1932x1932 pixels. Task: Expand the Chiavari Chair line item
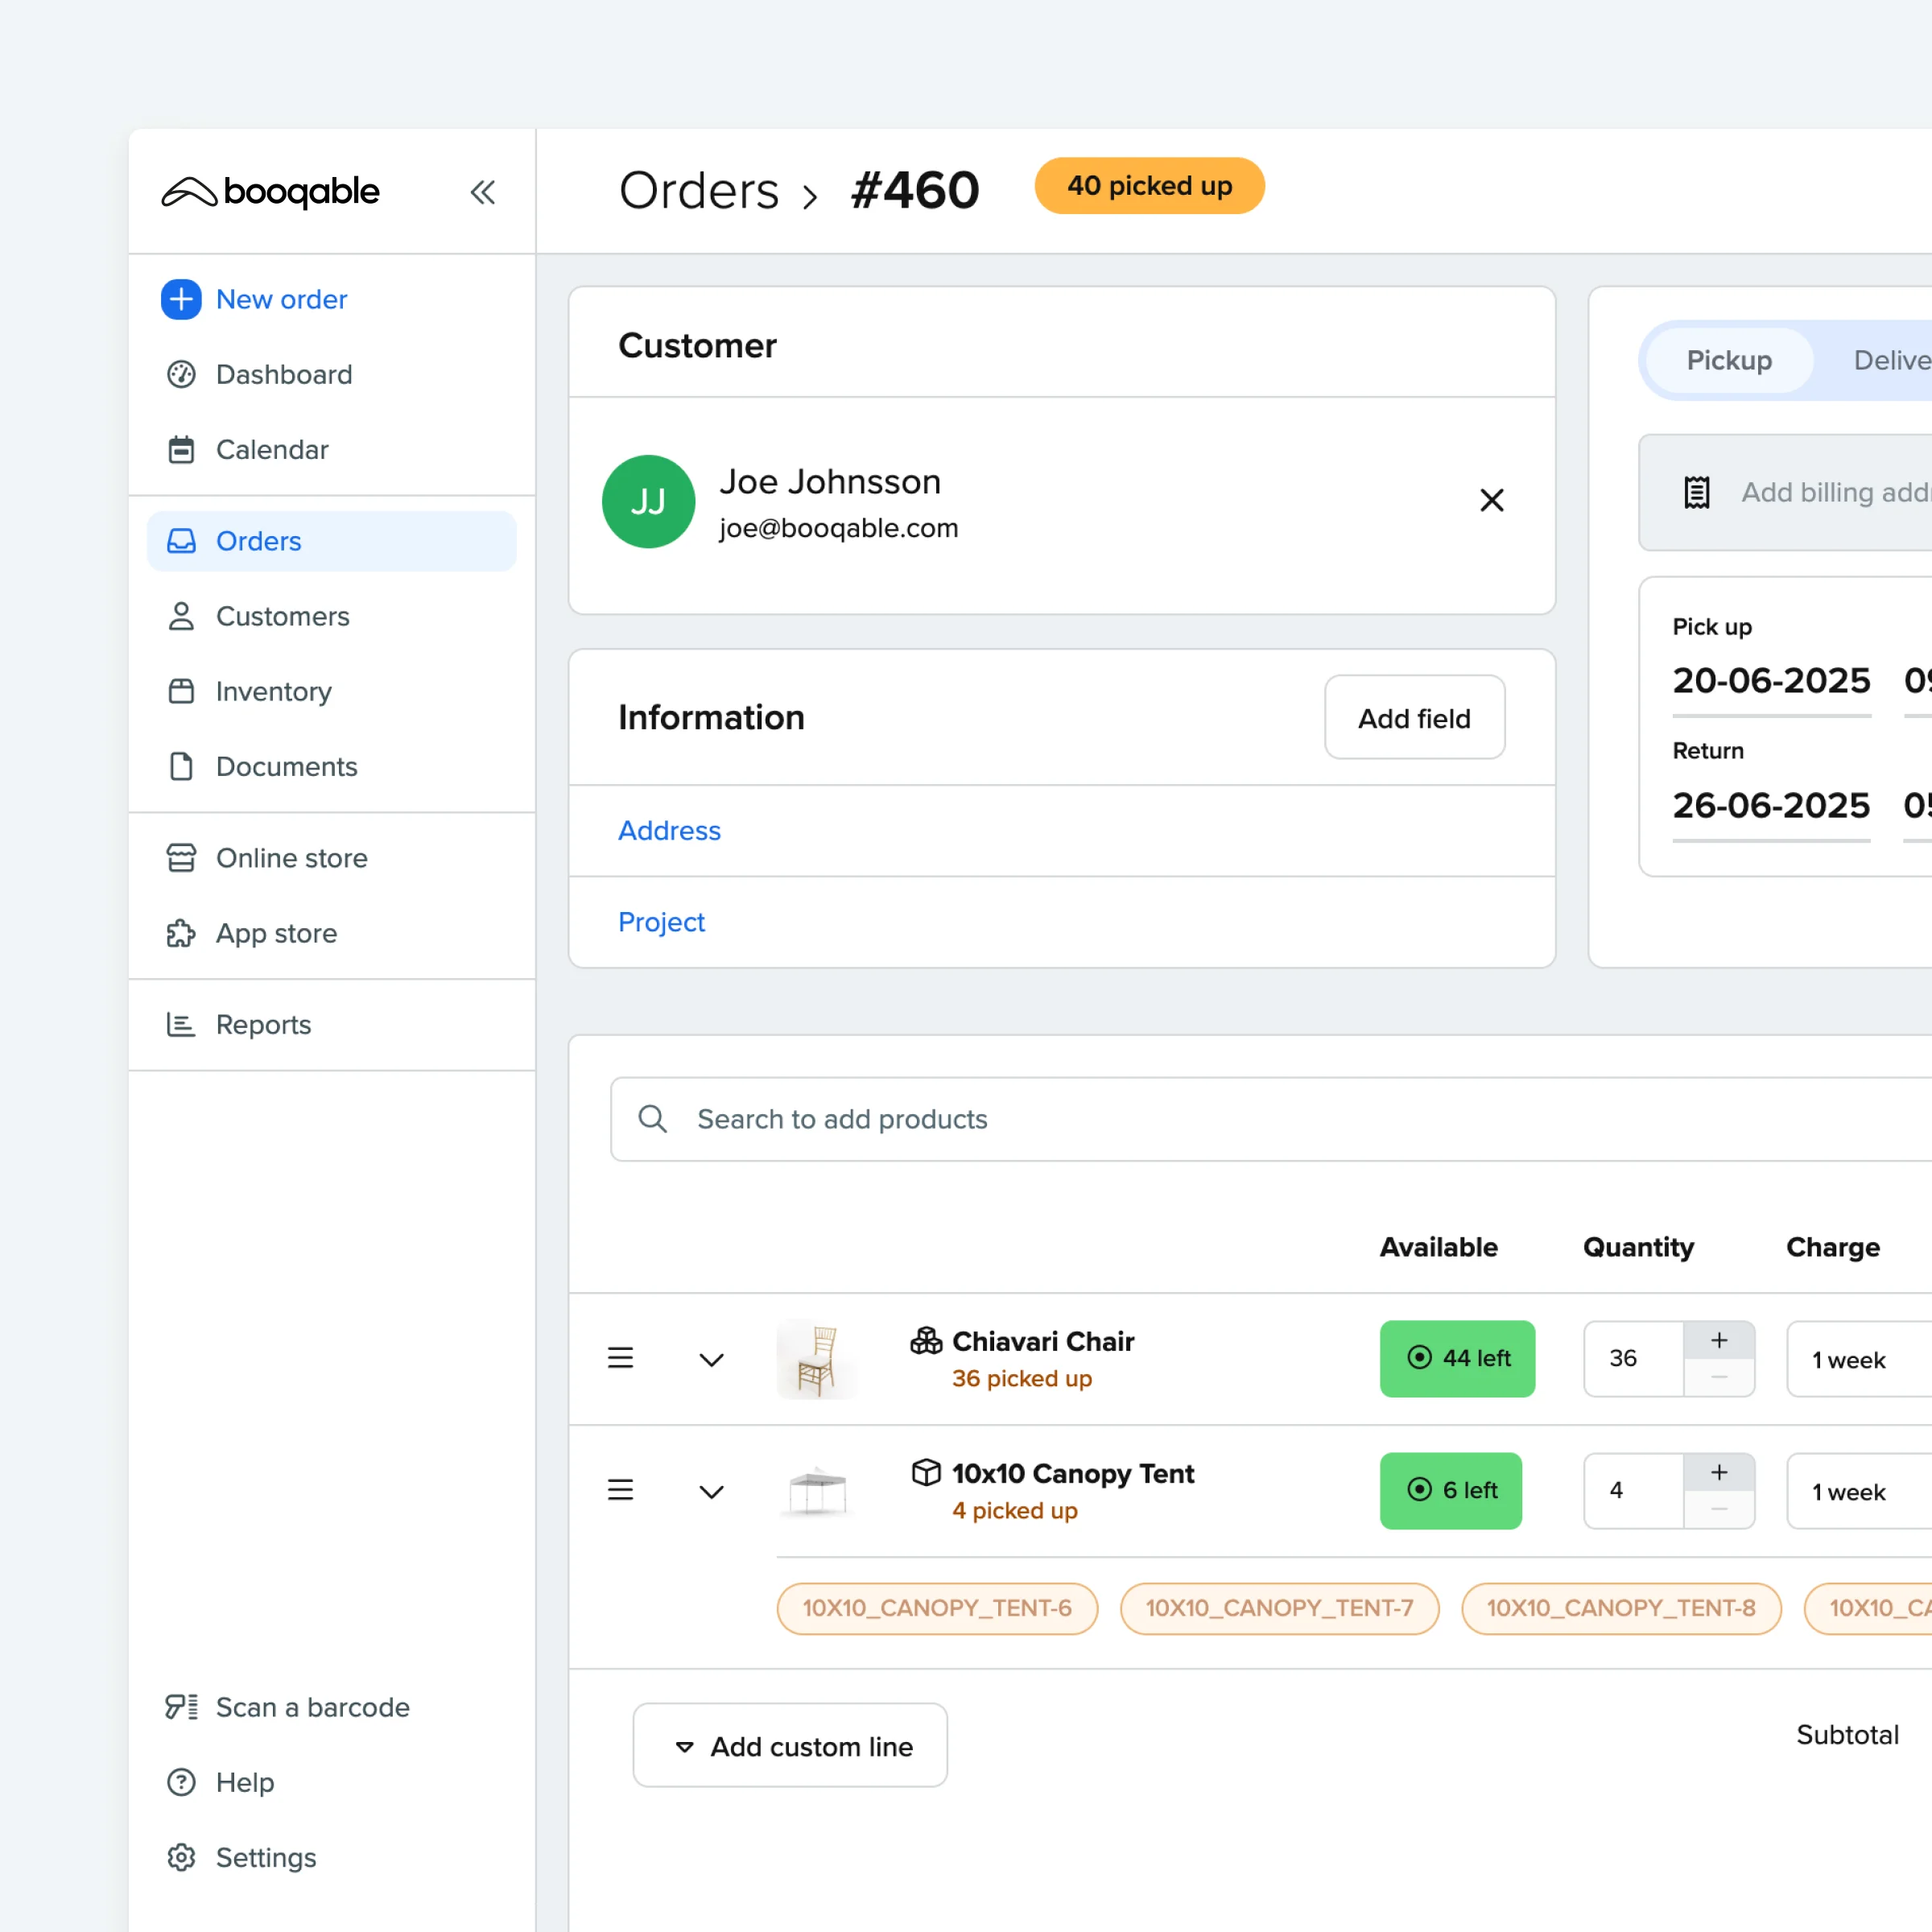click(x=712, y=1359)
